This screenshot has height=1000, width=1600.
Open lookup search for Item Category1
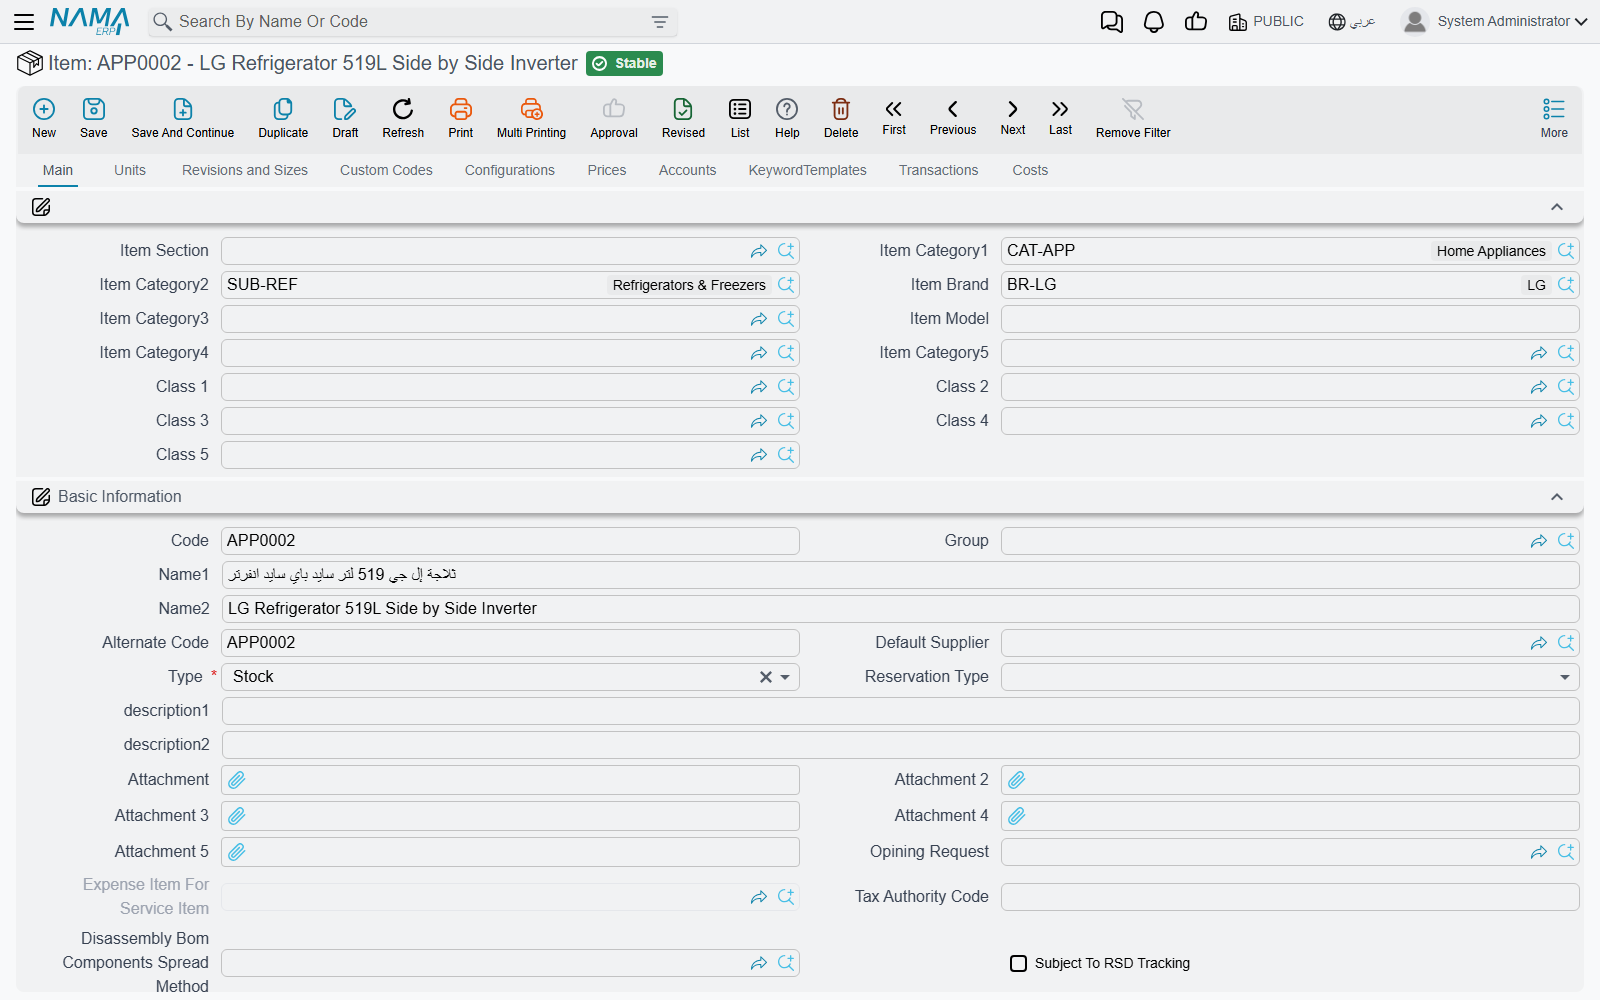pos(1566,251)
